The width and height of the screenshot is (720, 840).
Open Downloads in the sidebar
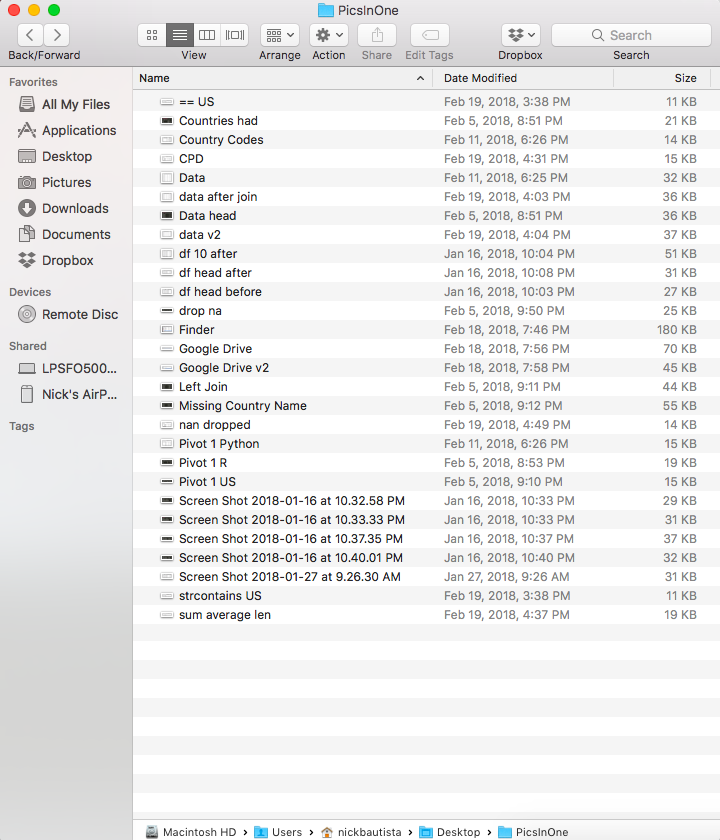coord(75,208)
